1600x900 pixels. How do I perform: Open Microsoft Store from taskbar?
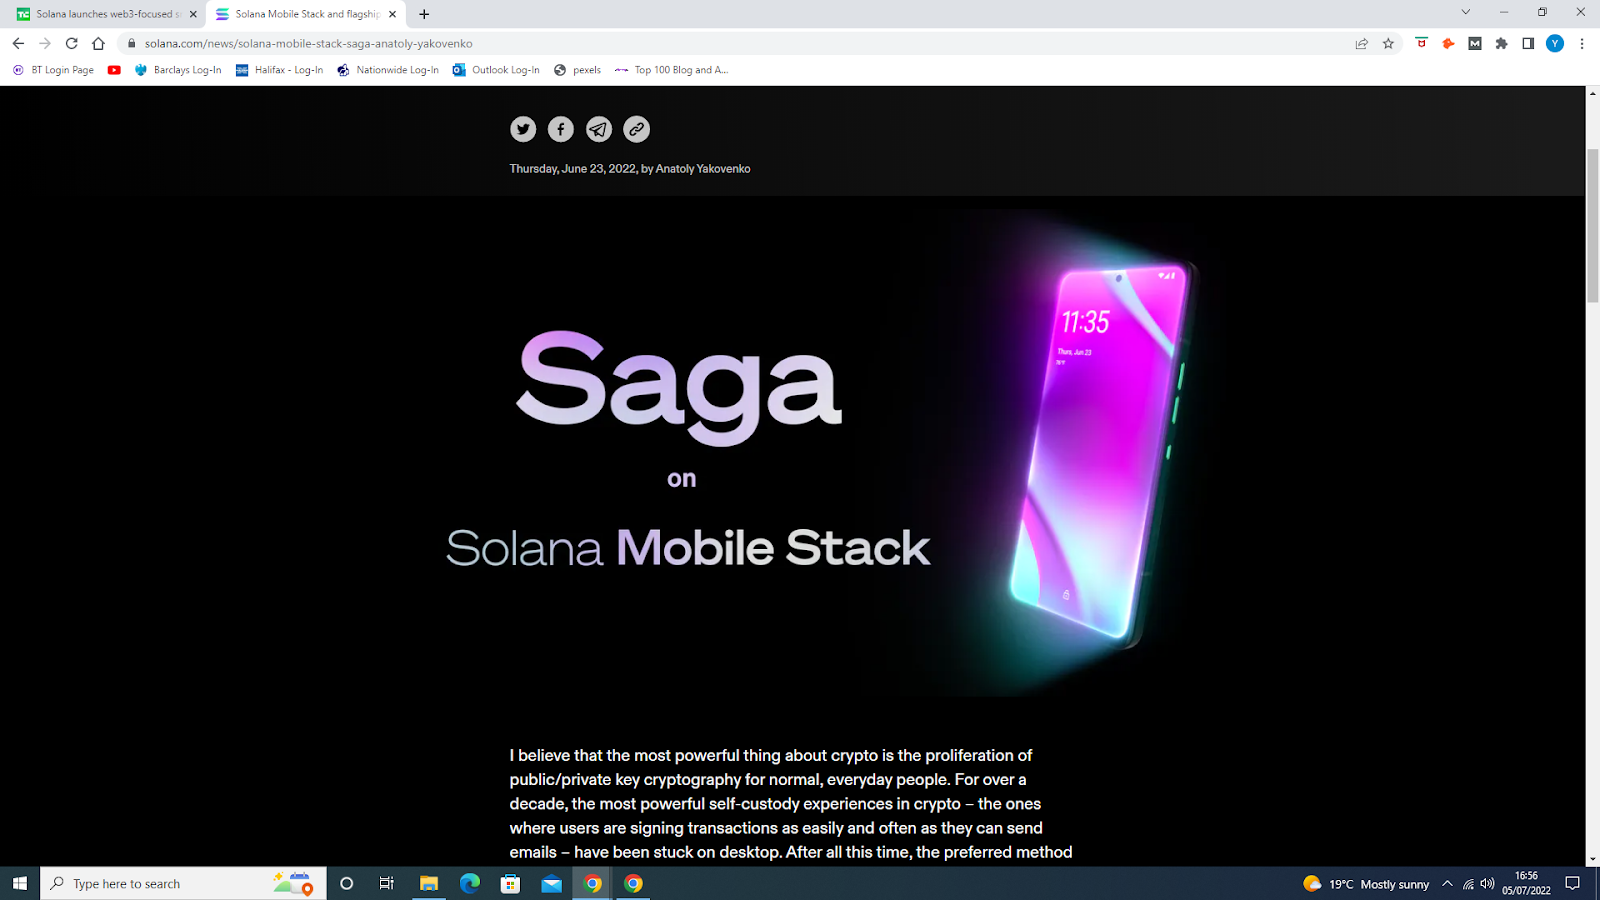(510, 883)
